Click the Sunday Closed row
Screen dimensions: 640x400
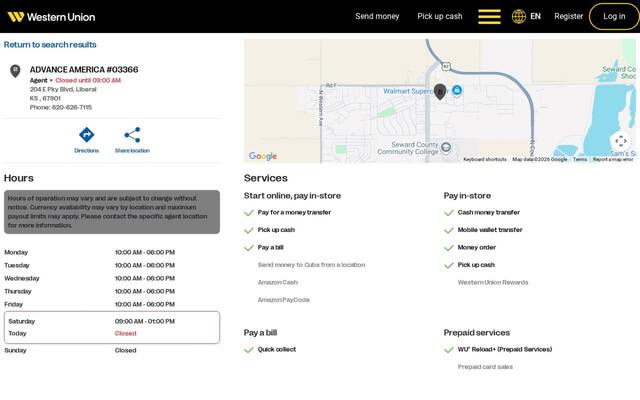(x=112, y=350)
